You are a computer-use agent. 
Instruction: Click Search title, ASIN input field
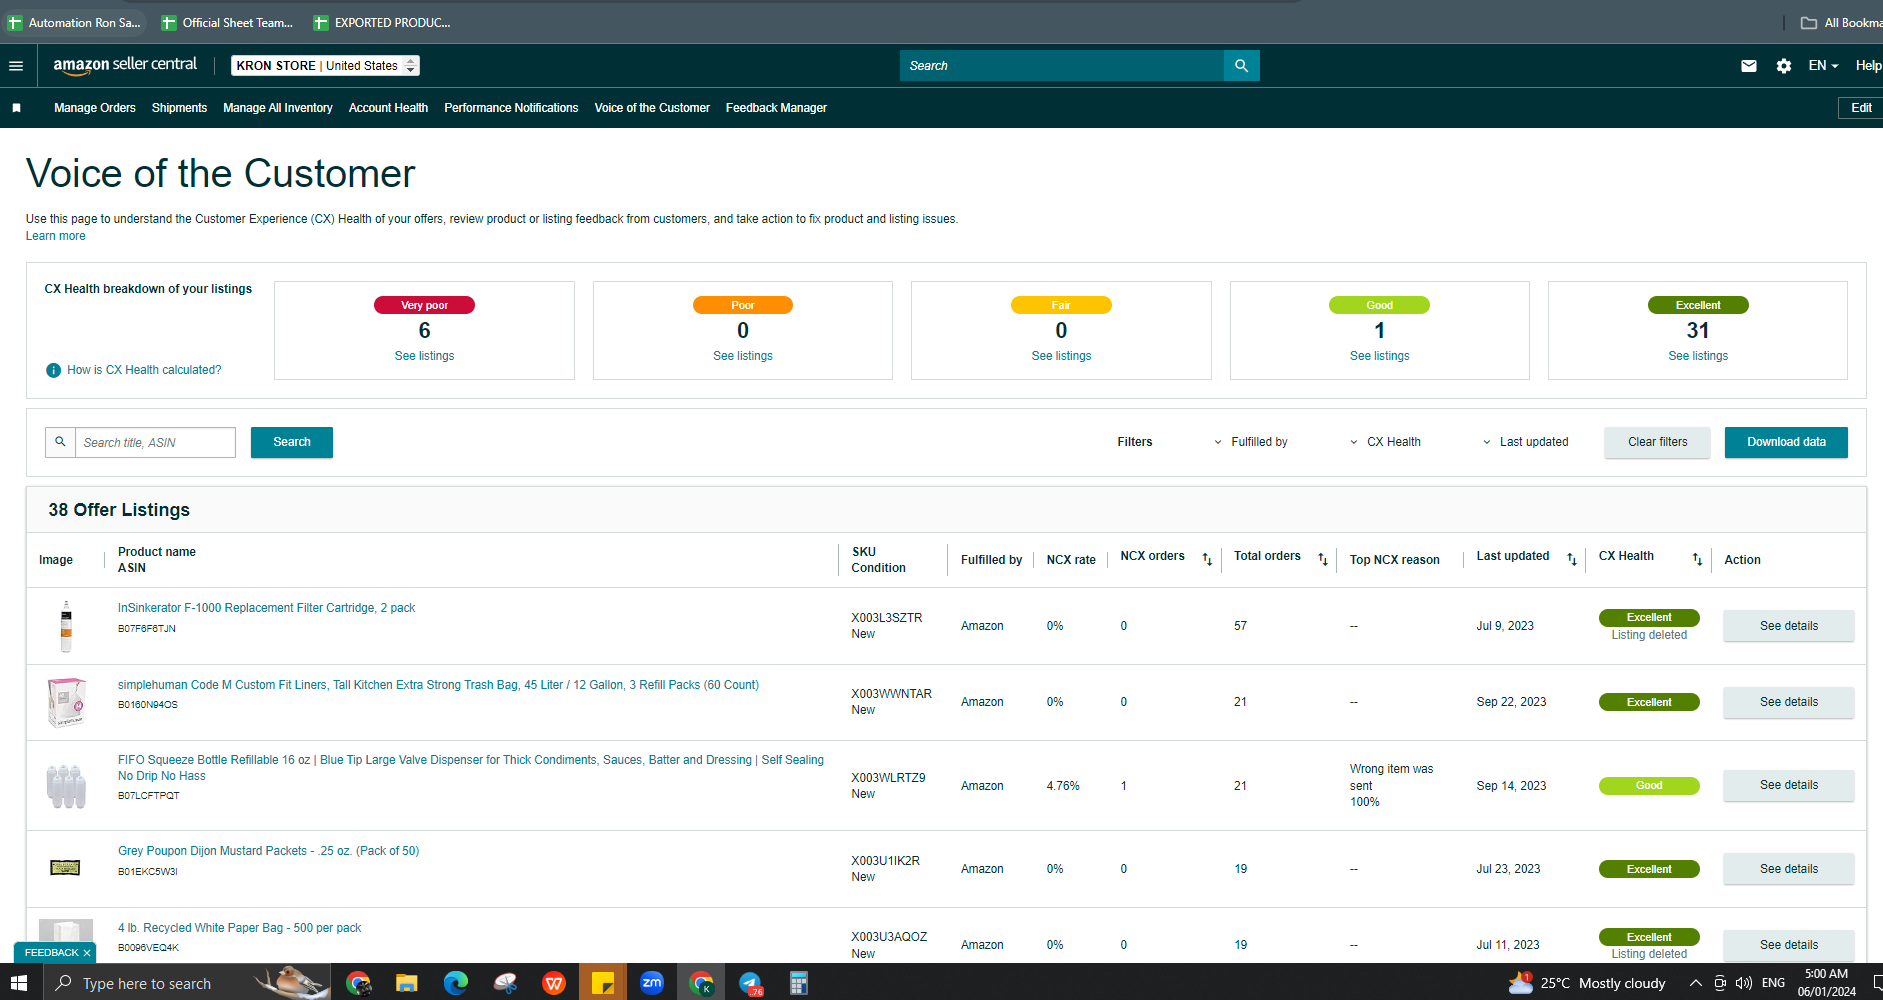(x=155, y=442)
